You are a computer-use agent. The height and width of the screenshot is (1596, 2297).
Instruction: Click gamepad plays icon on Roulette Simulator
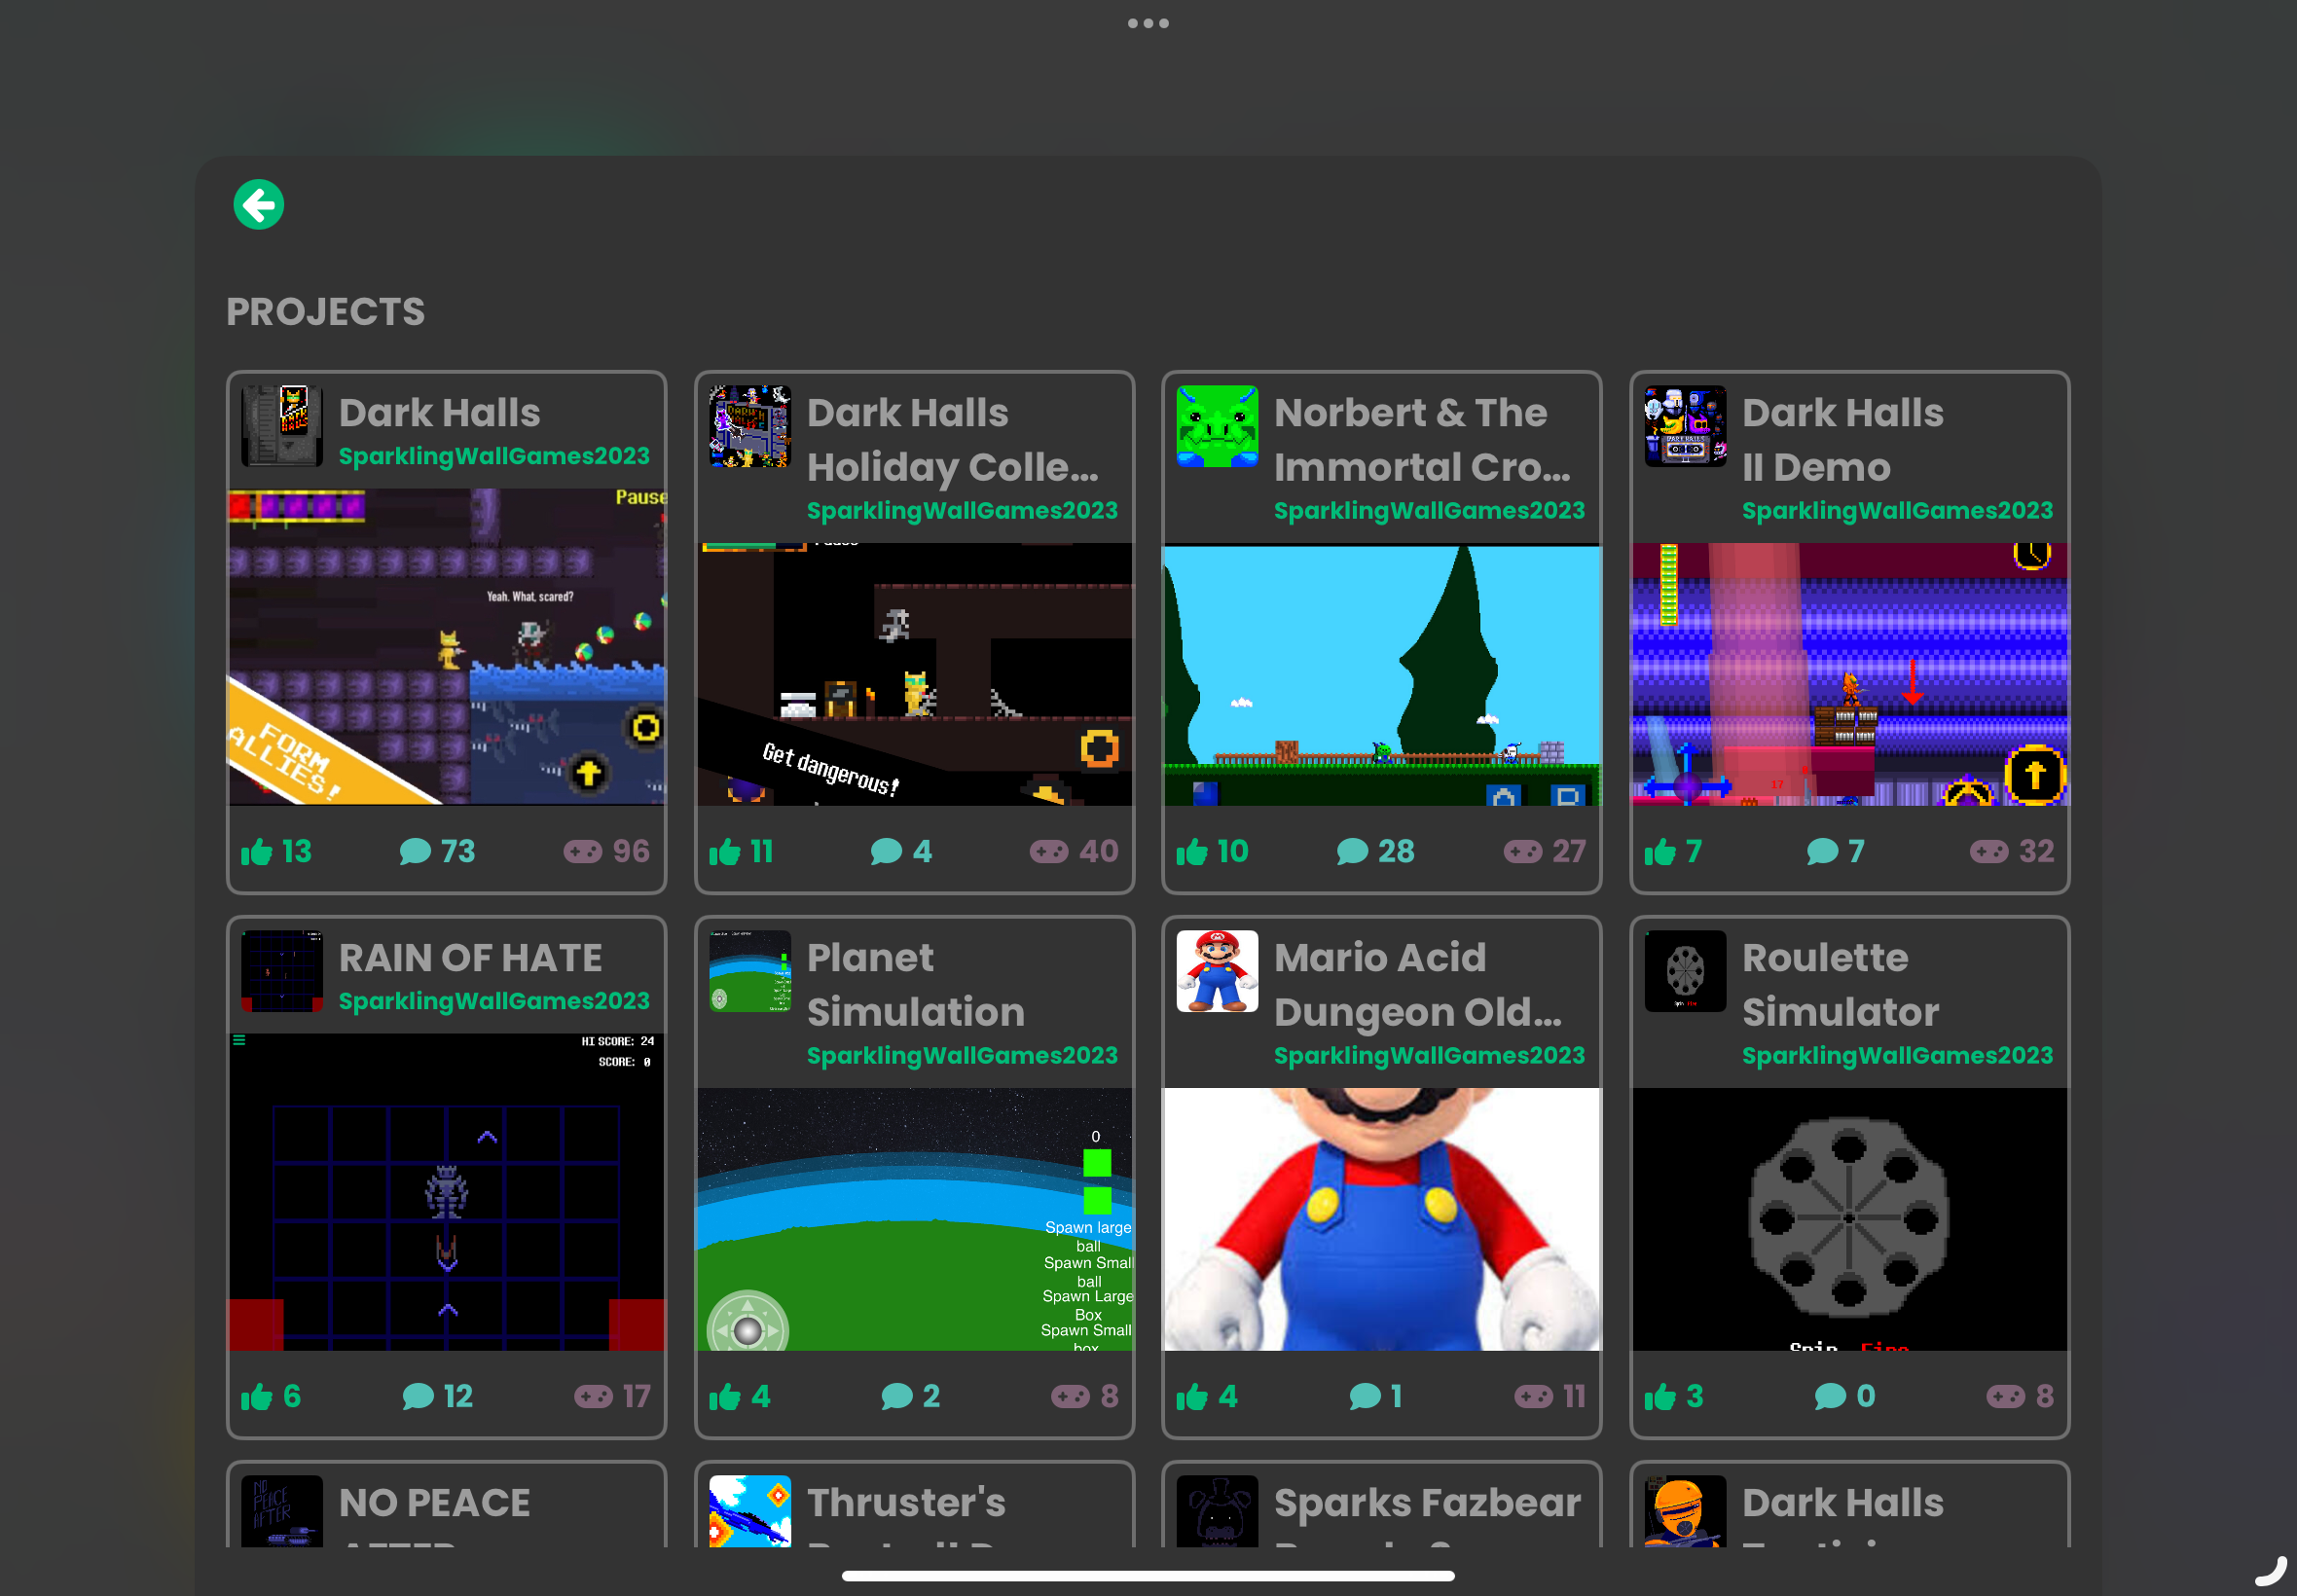[2005, 1397]
